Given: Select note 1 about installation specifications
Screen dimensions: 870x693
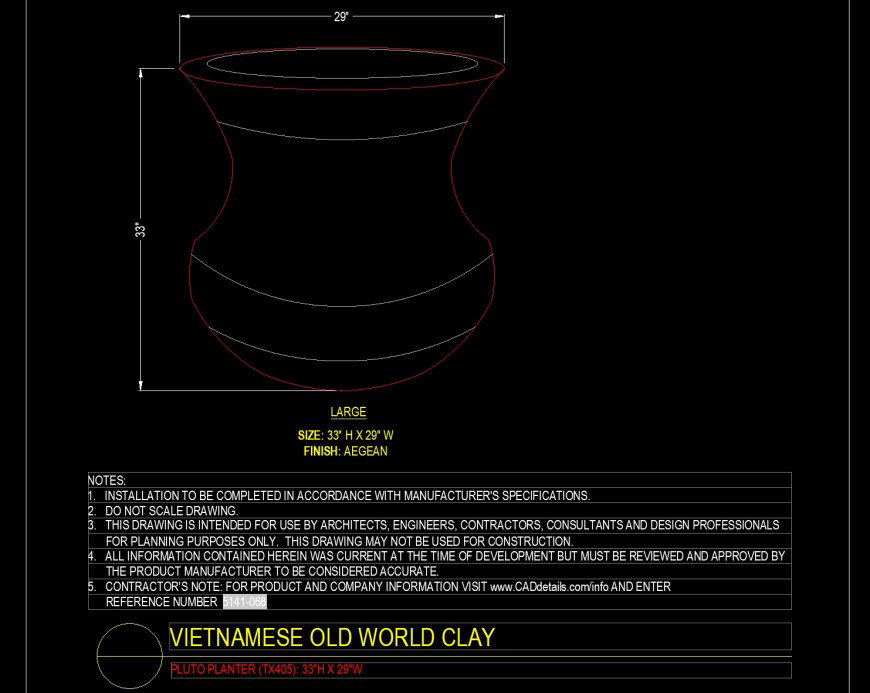Looking at the screenshot, I should 339,495.
